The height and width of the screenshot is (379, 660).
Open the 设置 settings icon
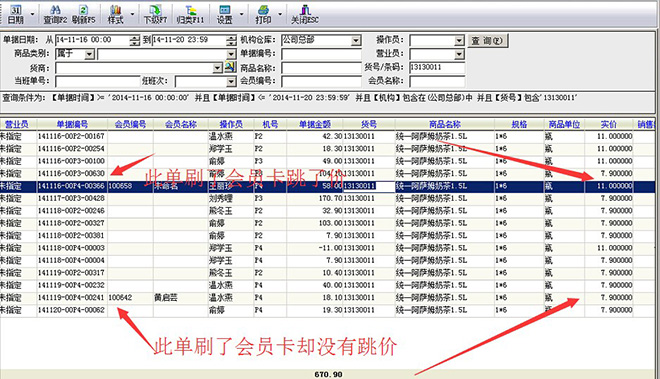(x=224, y=10)
